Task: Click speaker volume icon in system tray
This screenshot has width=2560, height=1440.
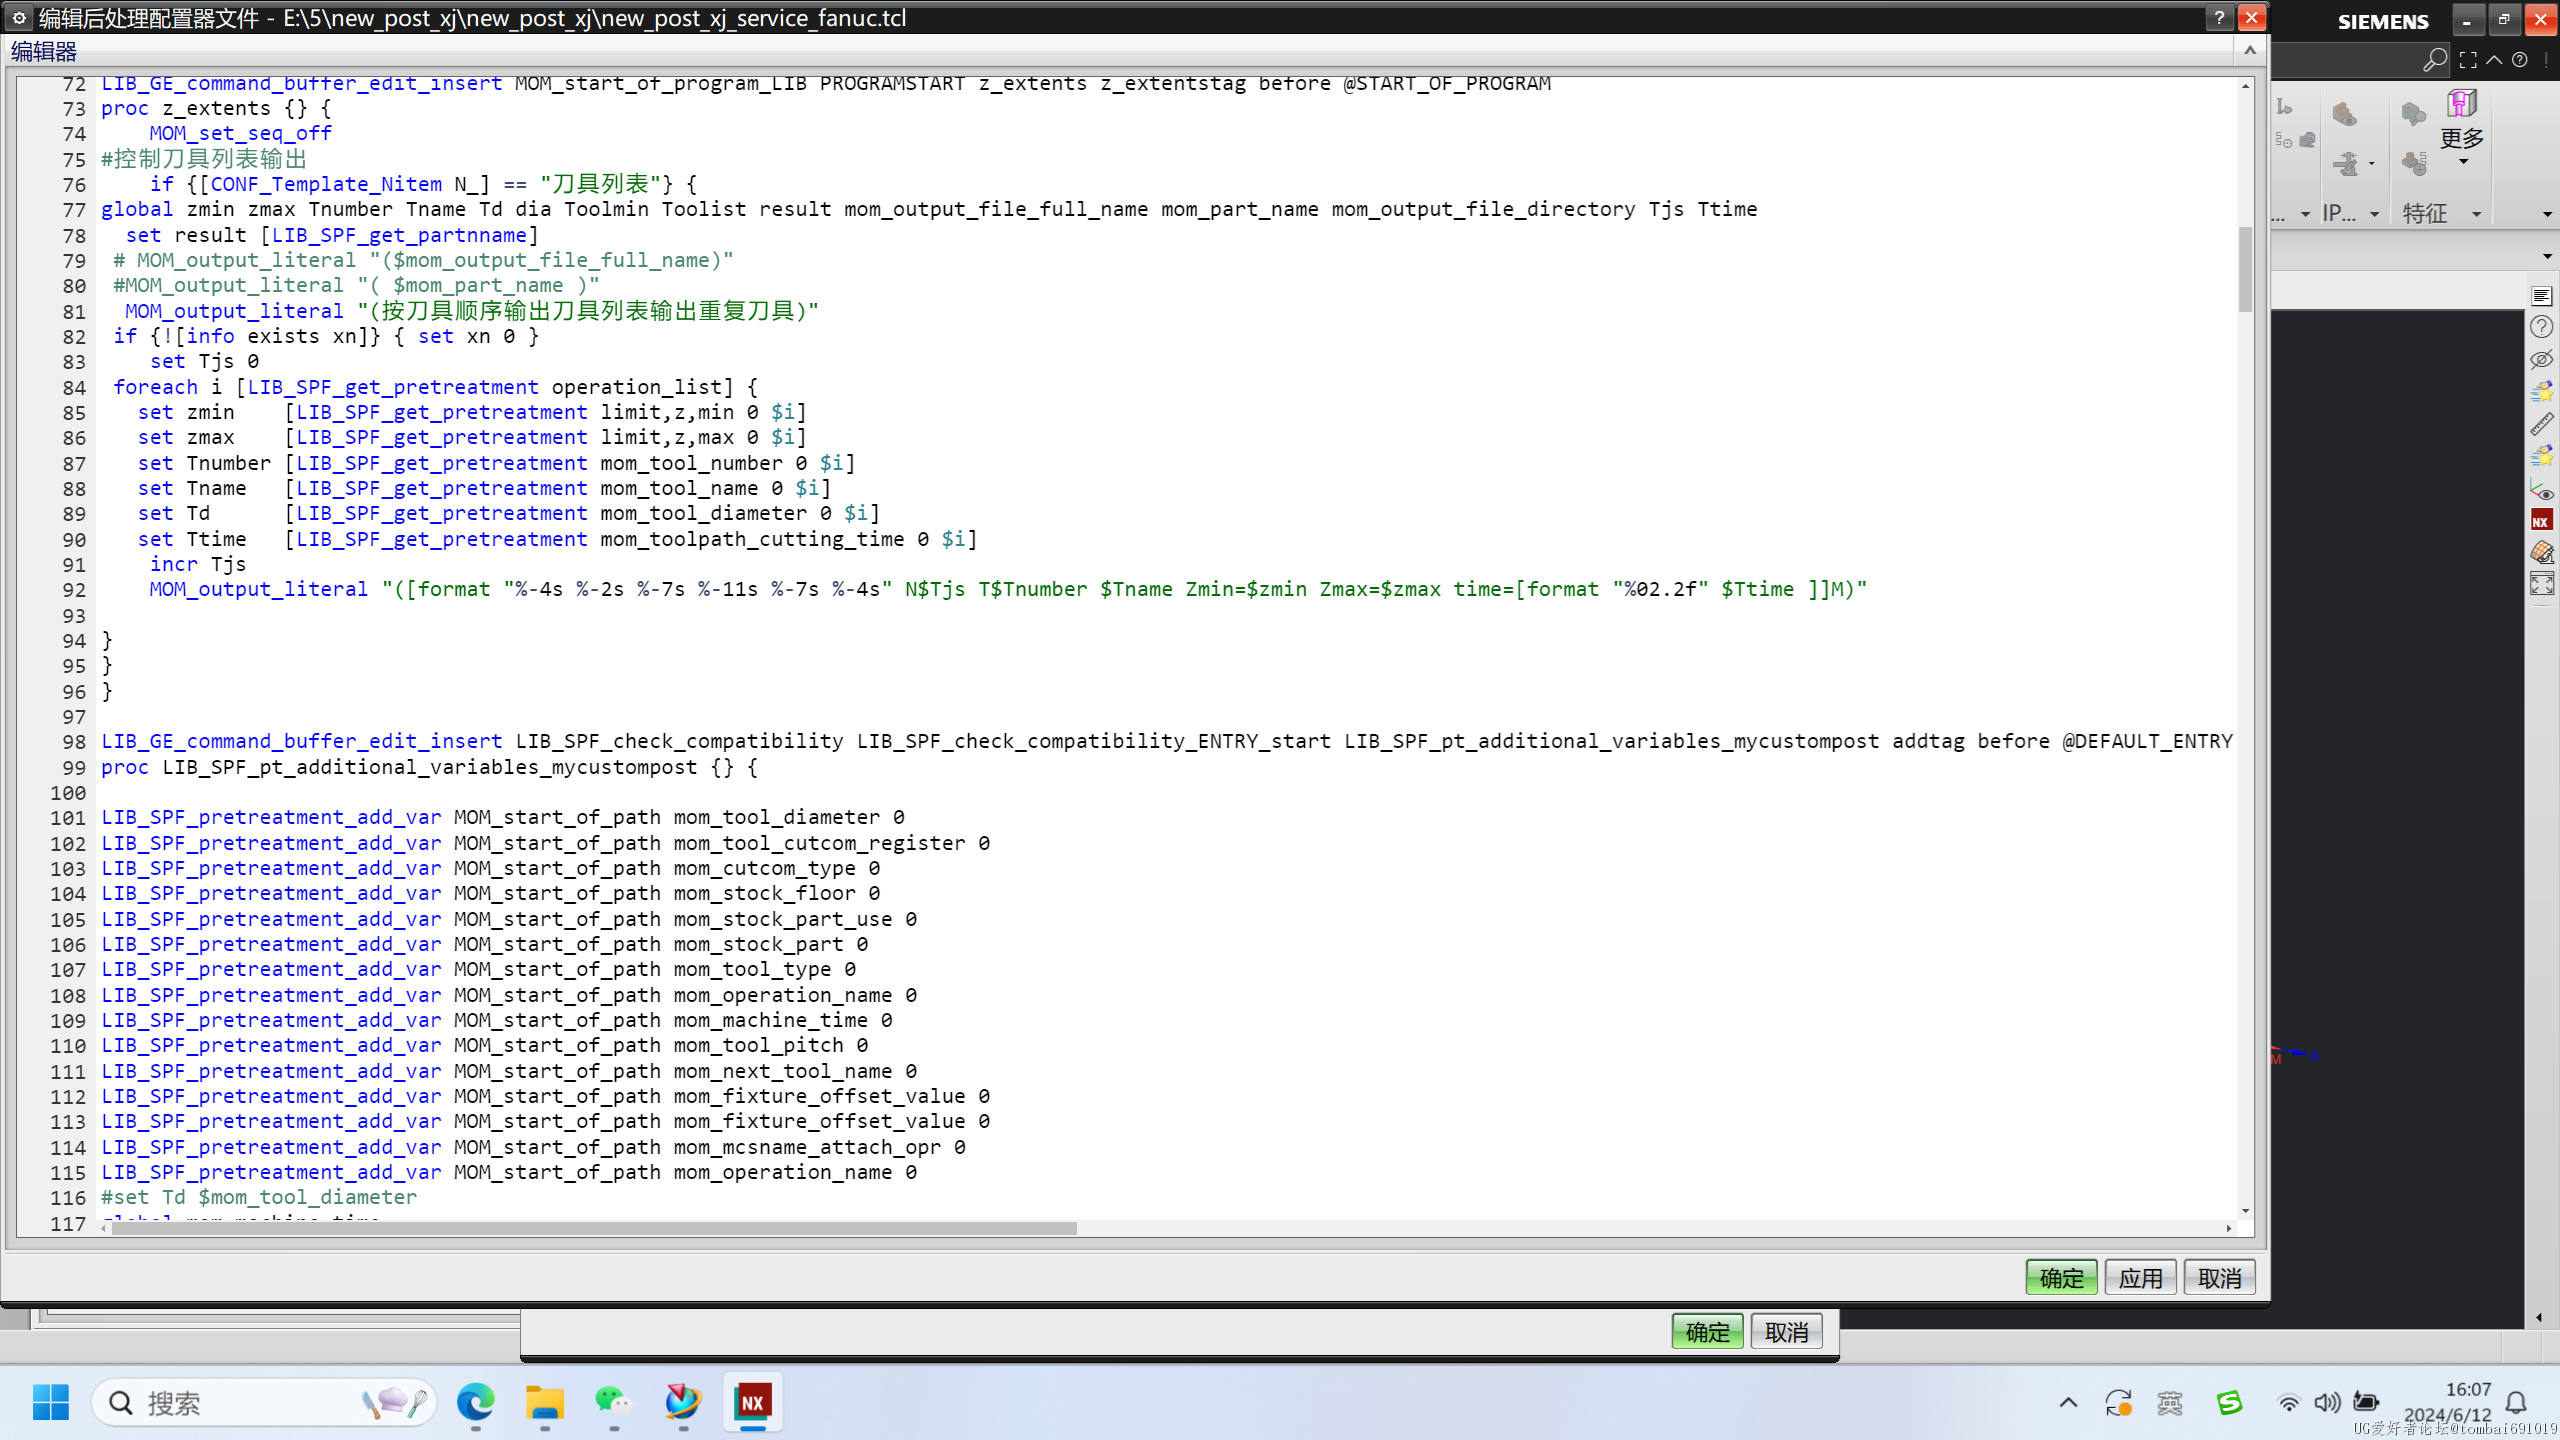Action: pyautogui.click(x=2327, y=1403)
